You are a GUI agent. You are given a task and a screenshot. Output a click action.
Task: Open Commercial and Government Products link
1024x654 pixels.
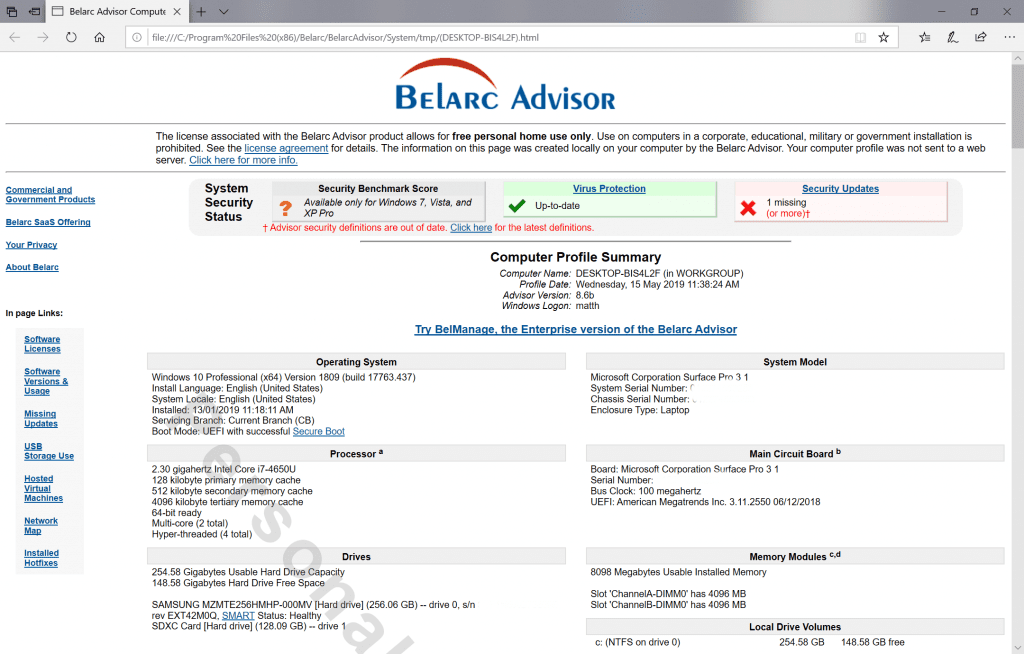pyautogui.click(x=50, y=195)
